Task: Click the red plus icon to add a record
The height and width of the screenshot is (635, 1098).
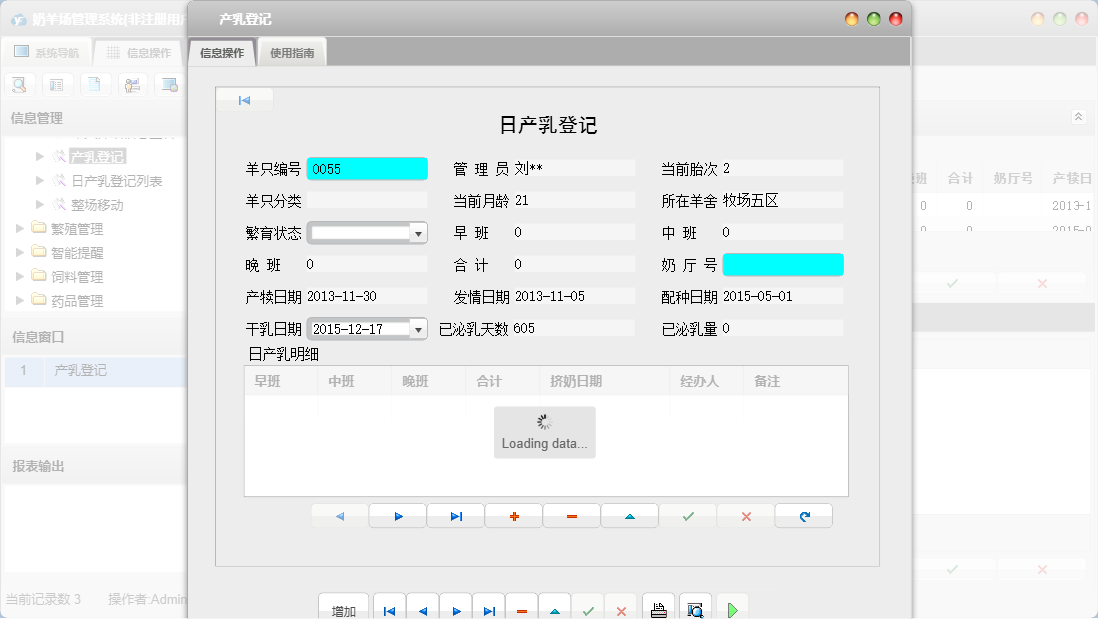Action: (513, 515)
